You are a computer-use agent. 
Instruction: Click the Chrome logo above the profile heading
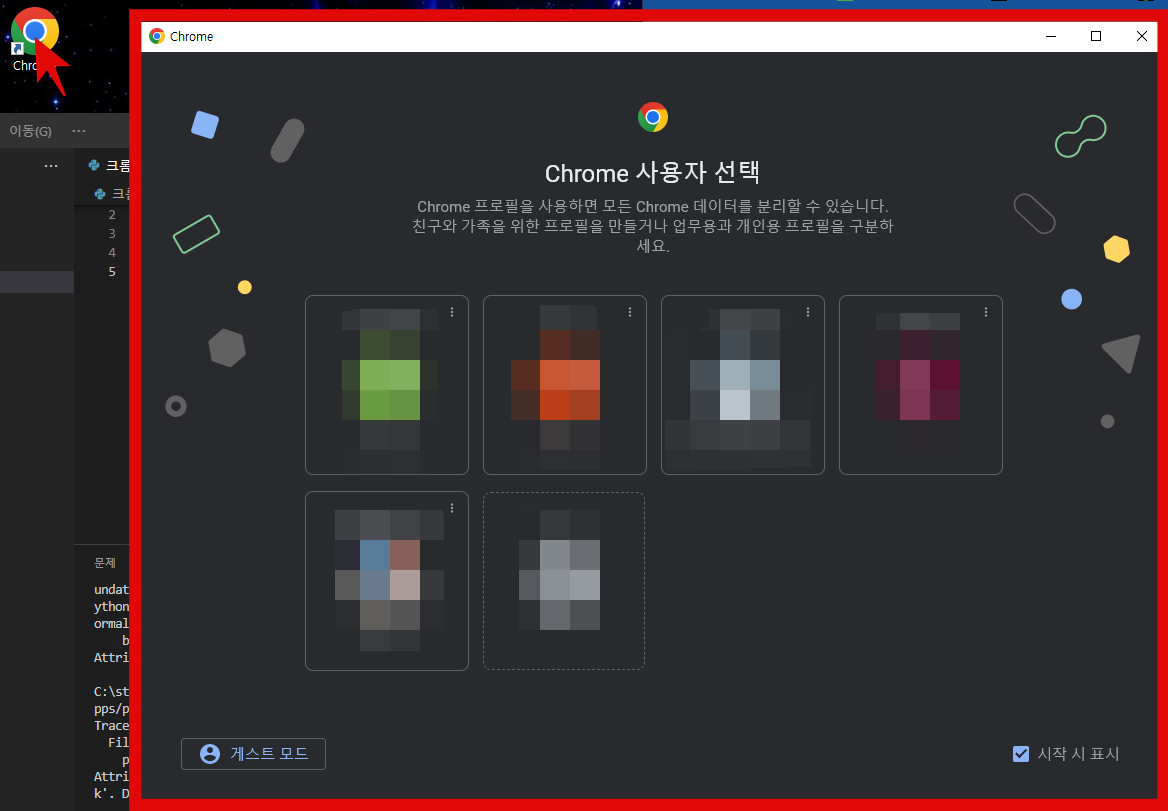(x=652, y=117)
